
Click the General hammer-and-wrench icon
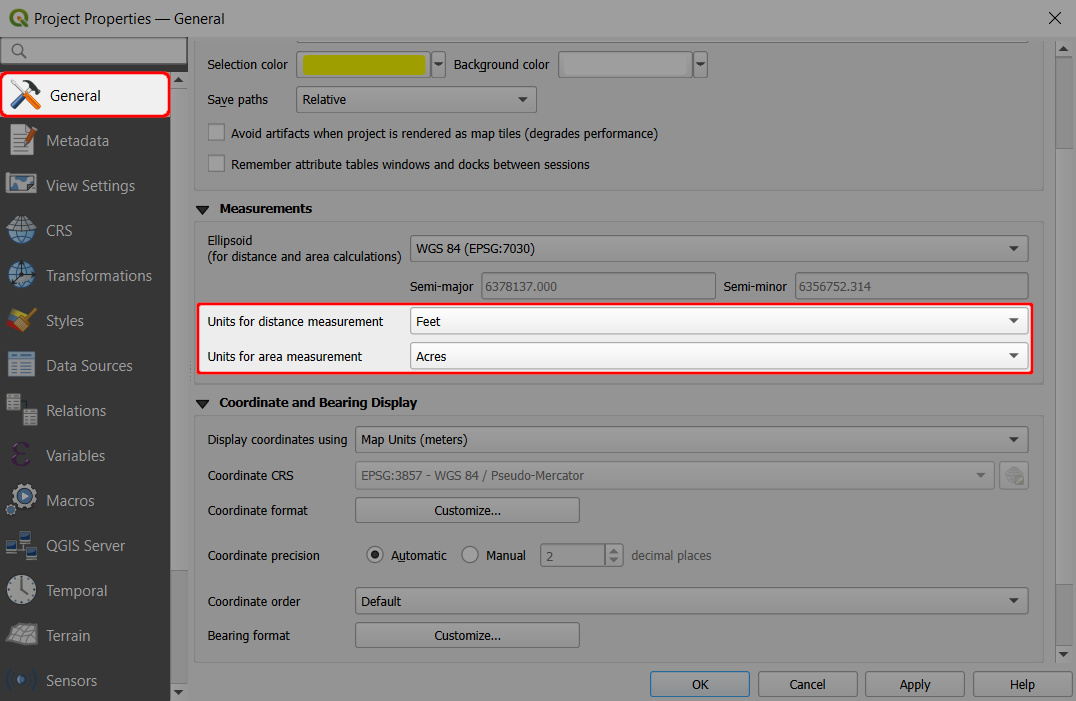pos(26,95)
